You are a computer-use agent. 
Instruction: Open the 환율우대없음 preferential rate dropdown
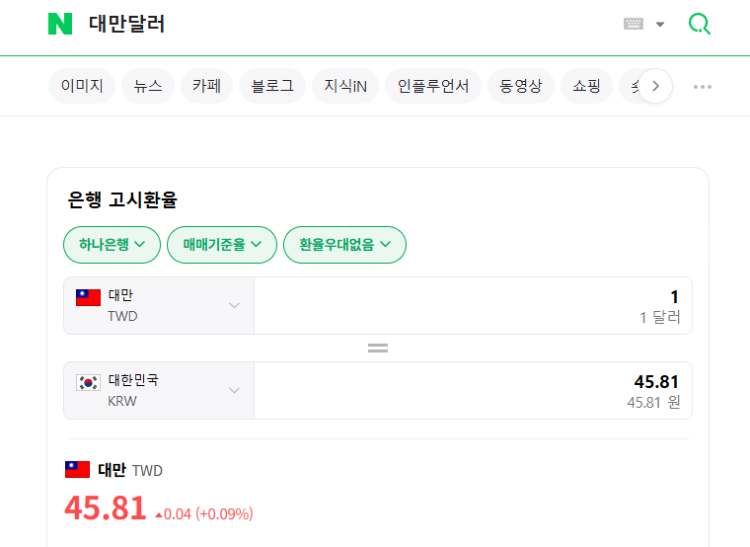(345, 245)
